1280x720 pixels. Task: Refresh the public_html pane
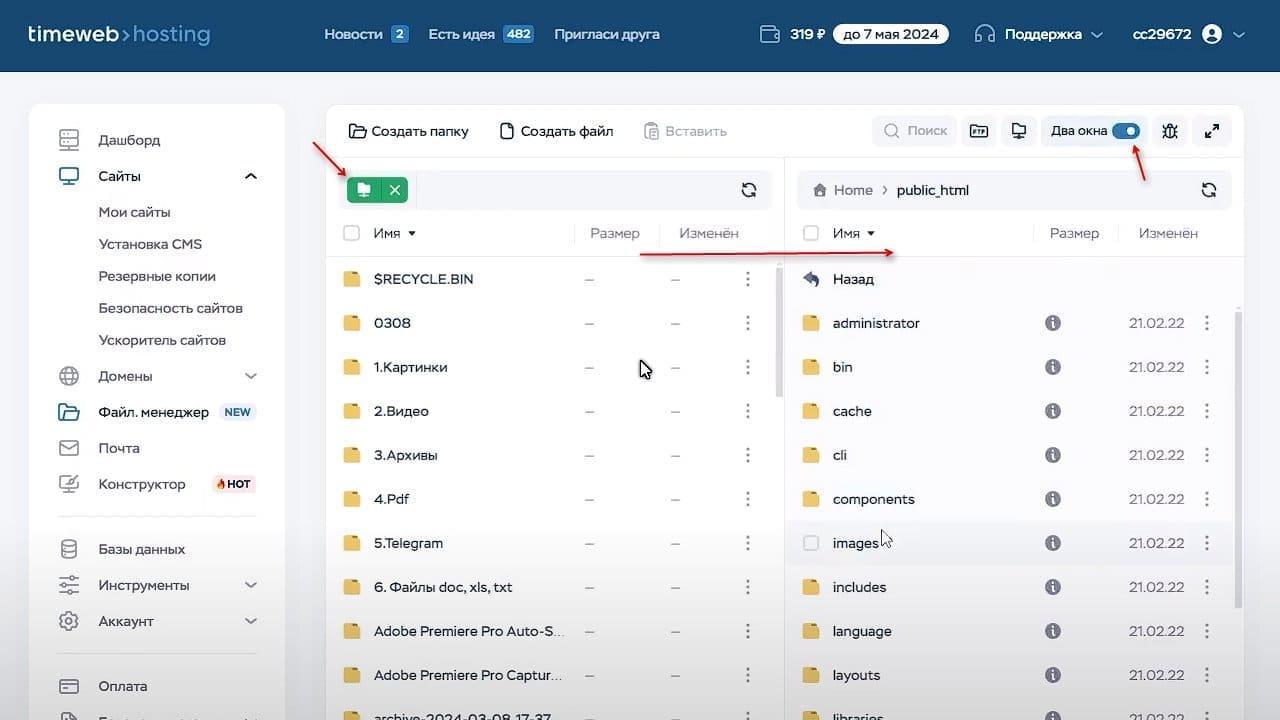point(1208,190)
